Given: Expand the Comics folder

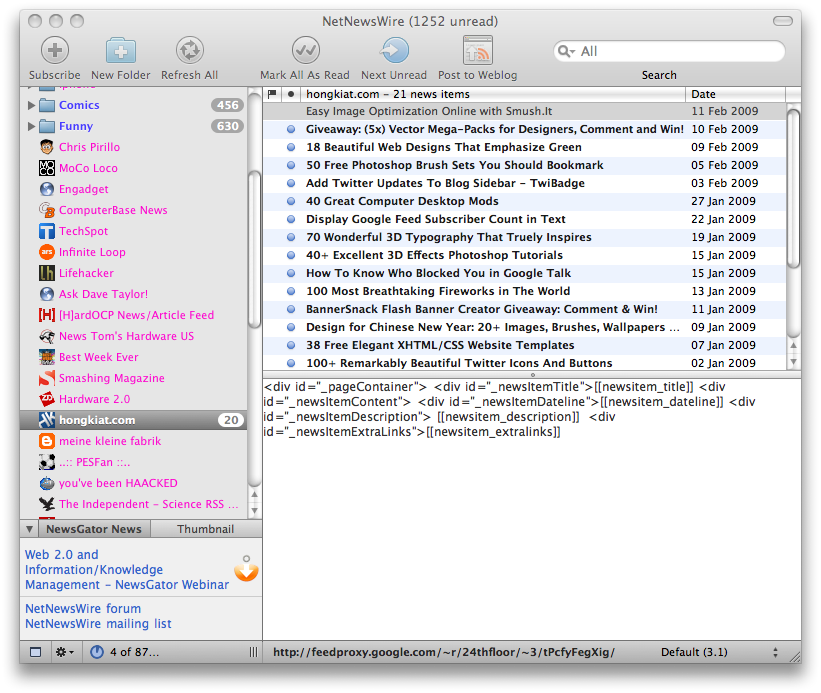Looking at the screenshot, I should pyautogui.click(x=31, y=105).
